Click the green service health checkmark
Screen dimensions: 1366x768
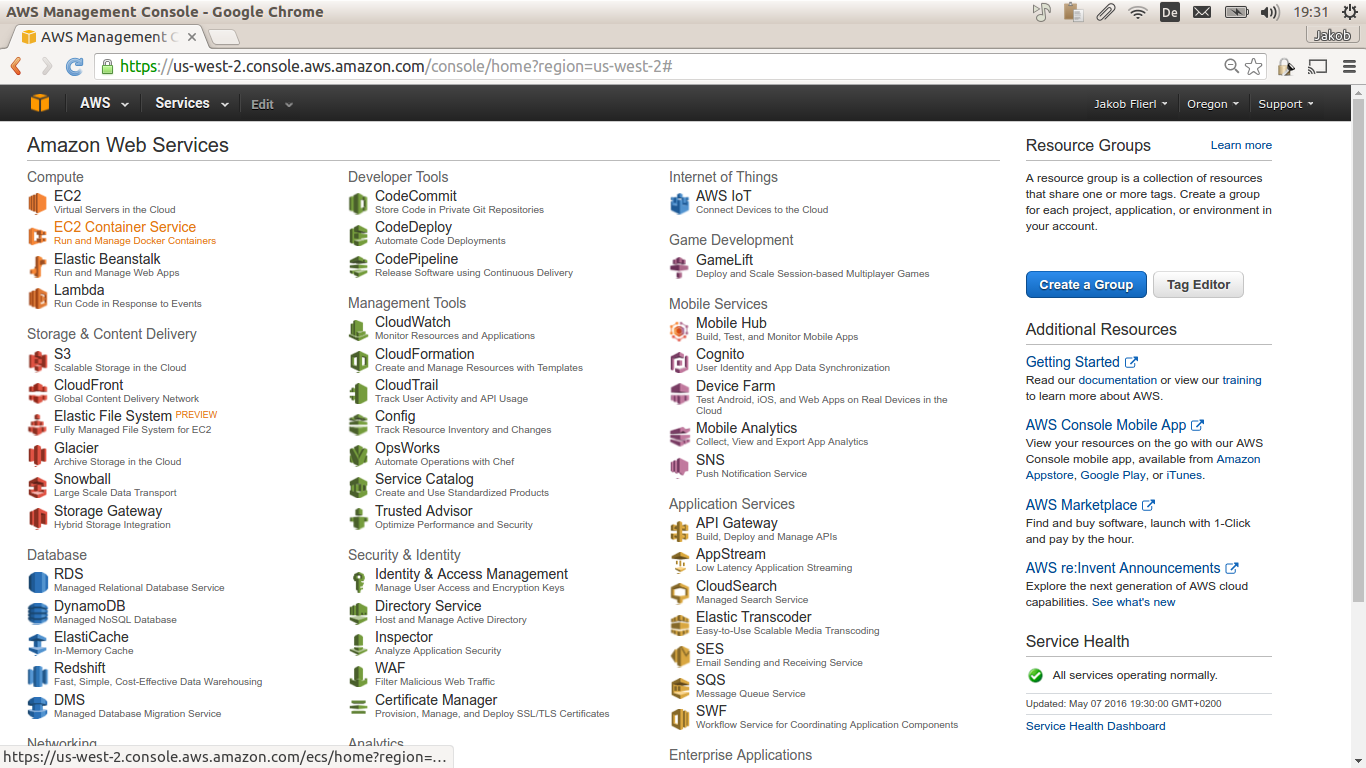1035,676
